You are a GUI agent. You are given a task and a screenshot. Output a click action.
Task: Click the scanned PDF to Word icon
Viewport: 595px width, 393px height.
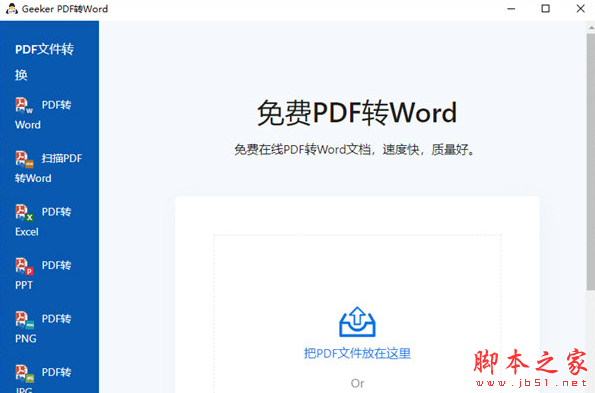(x=24, y=159)
